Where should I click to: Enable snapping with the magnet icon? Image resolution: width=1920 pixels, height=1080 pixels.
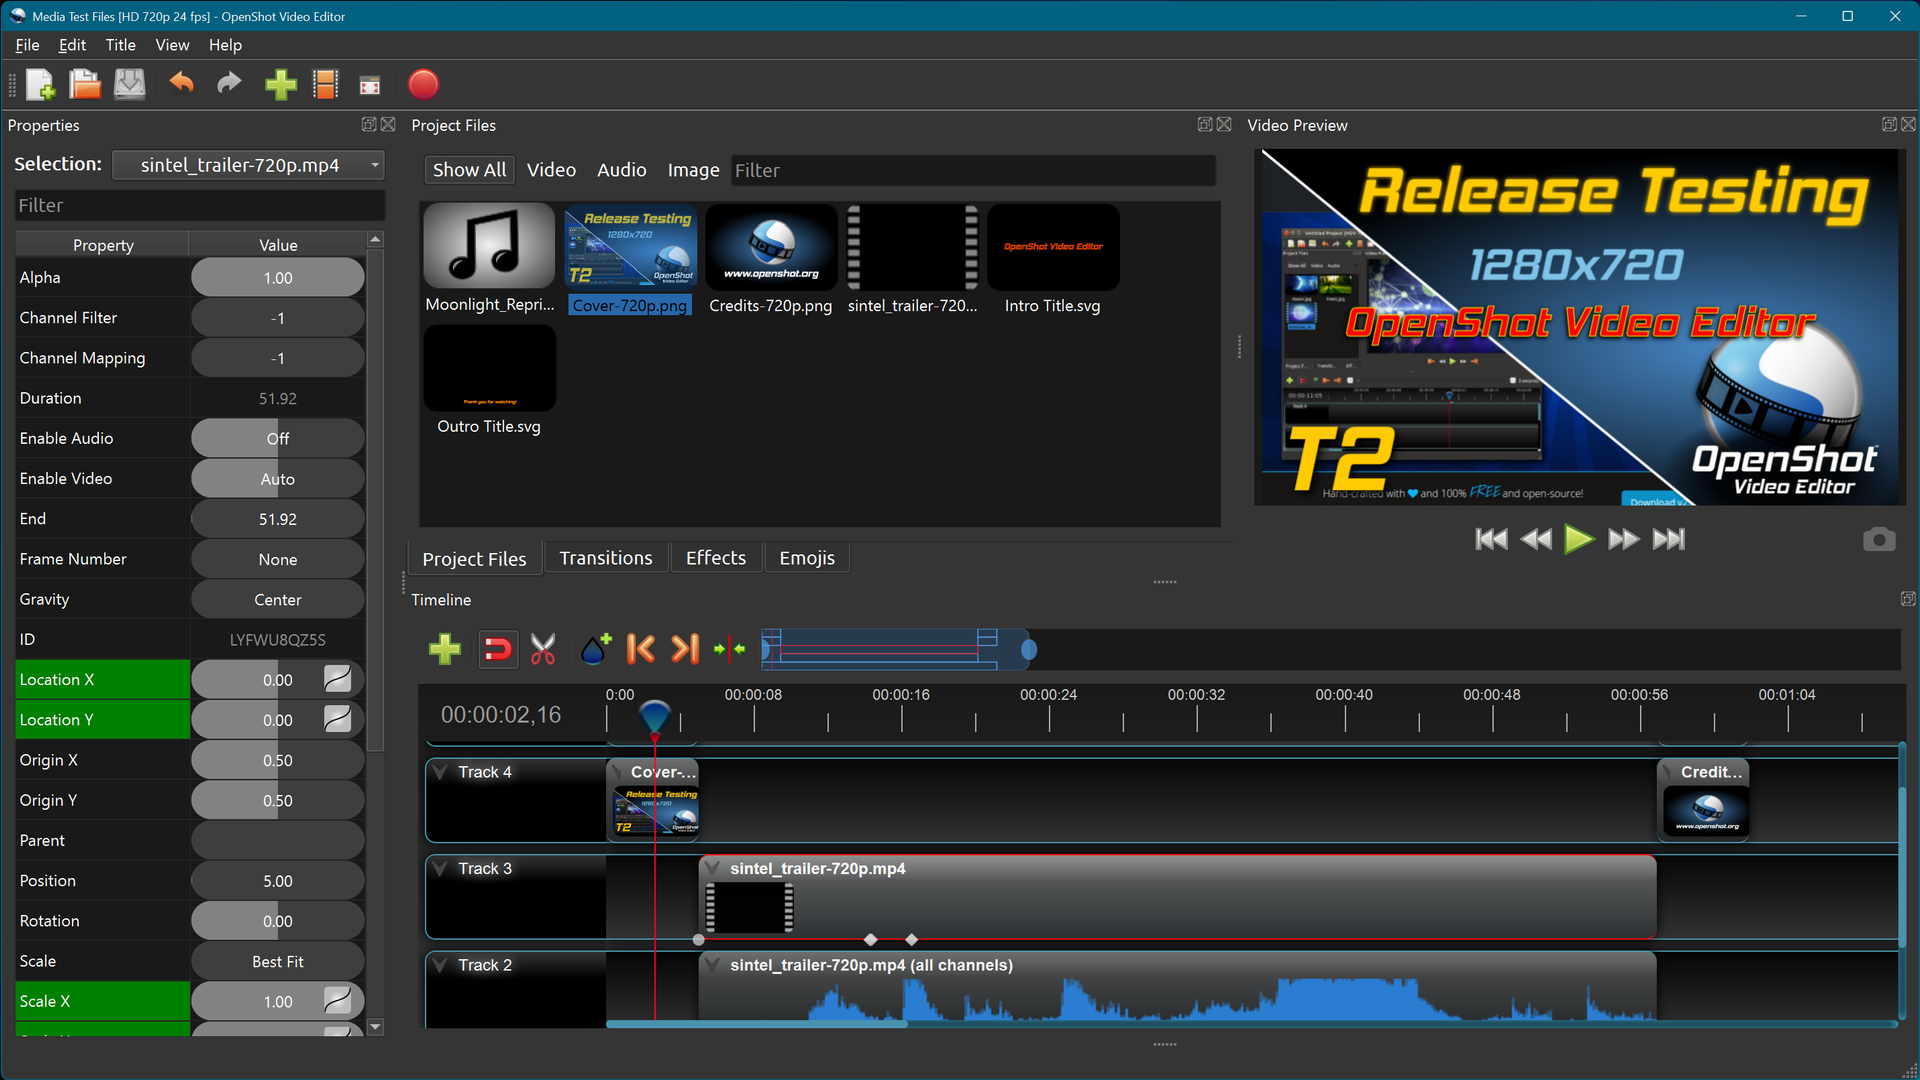[x=497, y=649]
